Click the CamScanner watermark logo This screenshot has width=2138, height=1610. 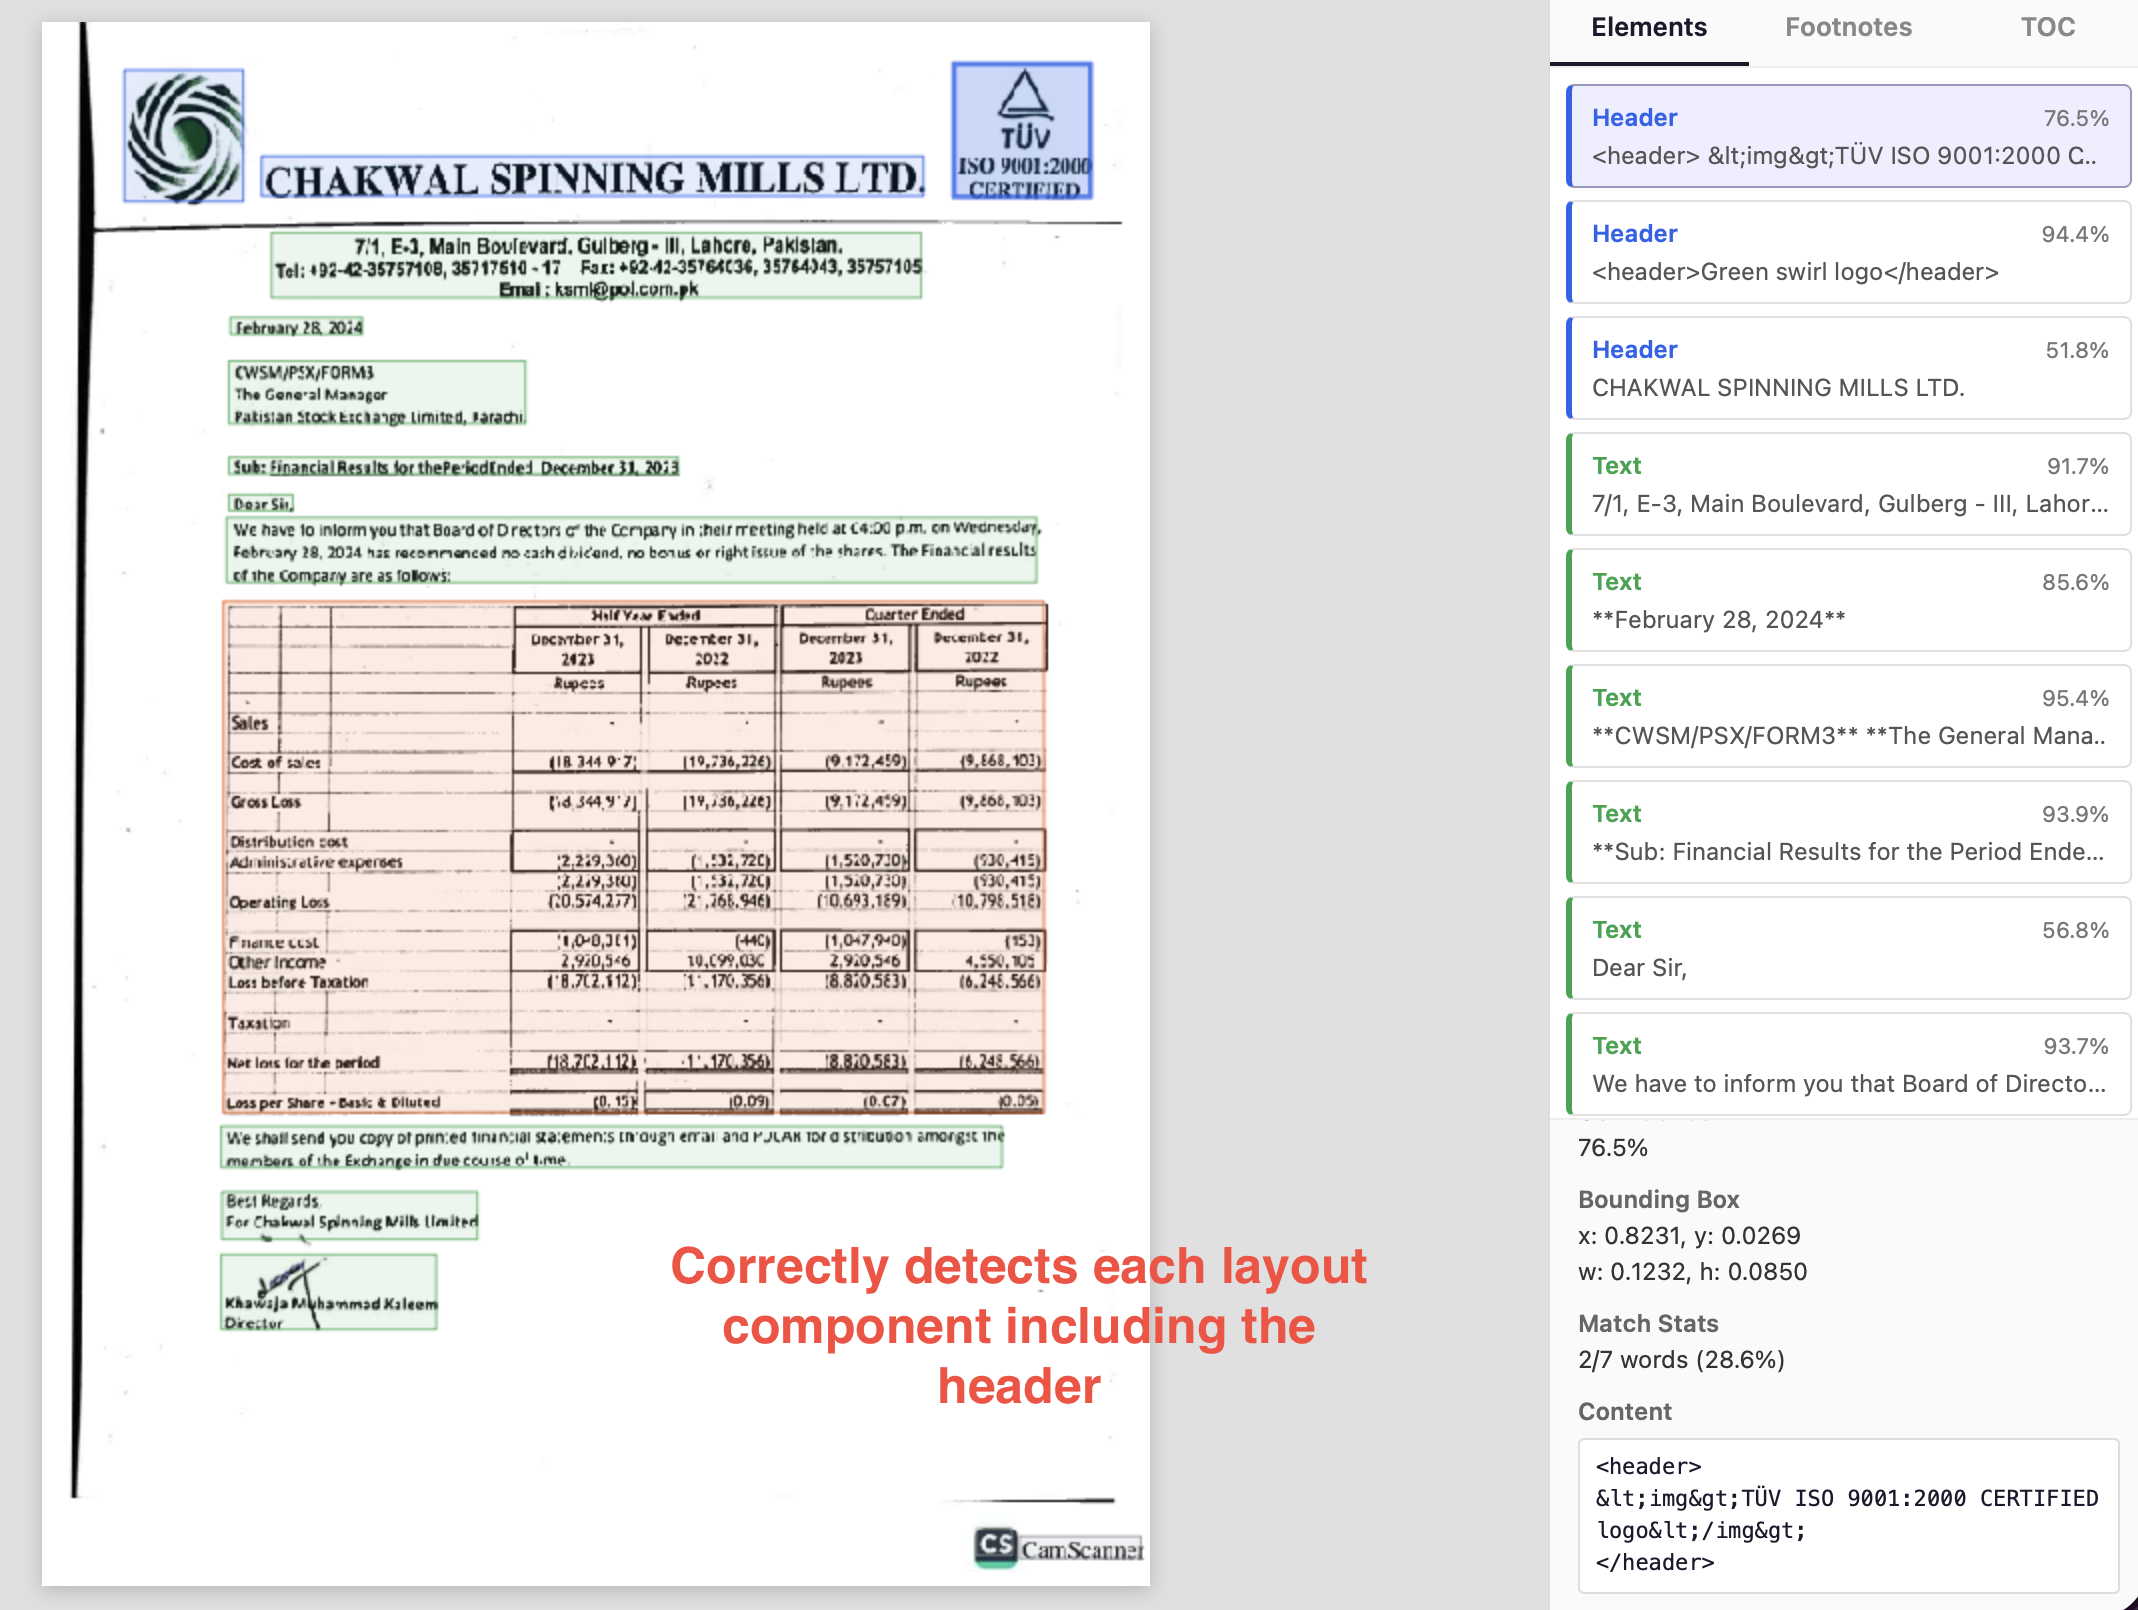coord(1057,1547)
